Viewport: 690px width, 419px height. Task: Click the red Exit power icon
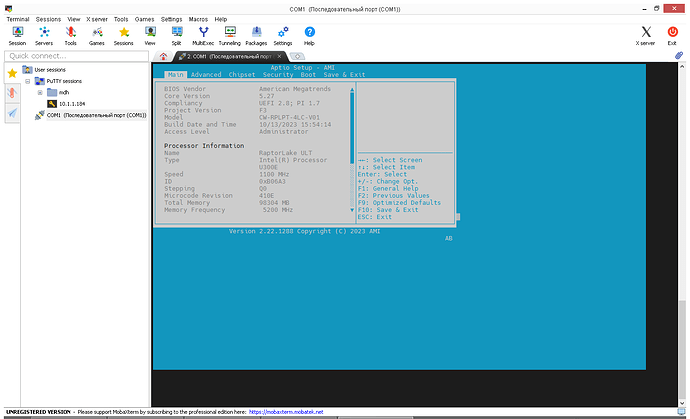(672, 36)
